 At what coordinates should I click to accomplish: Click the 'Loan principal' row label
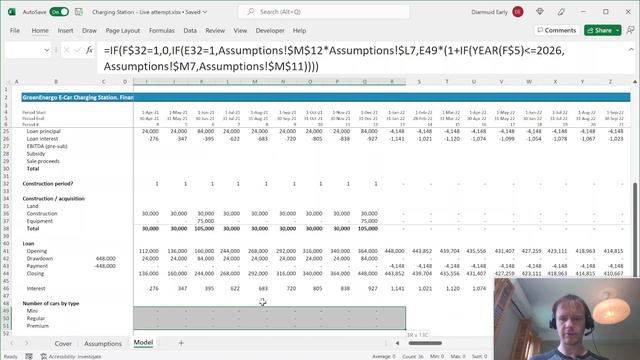point(43,131)
